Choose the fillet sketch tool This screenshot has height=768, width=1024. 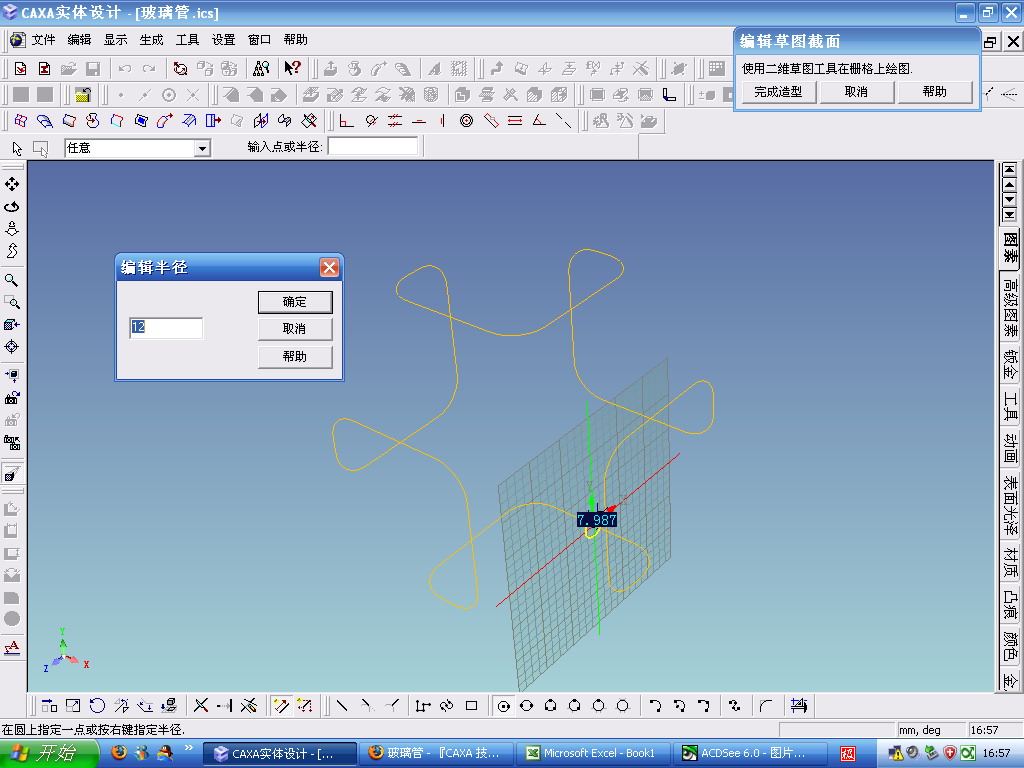[765, 706]
